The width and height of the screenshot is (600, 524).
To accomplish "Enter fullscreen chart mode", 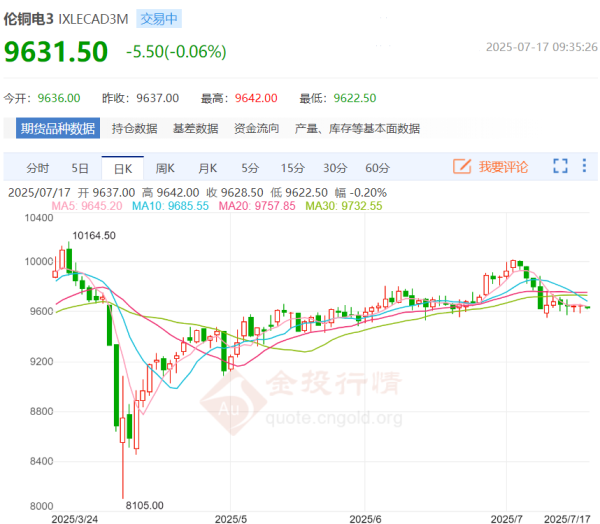I will [560, 167].
